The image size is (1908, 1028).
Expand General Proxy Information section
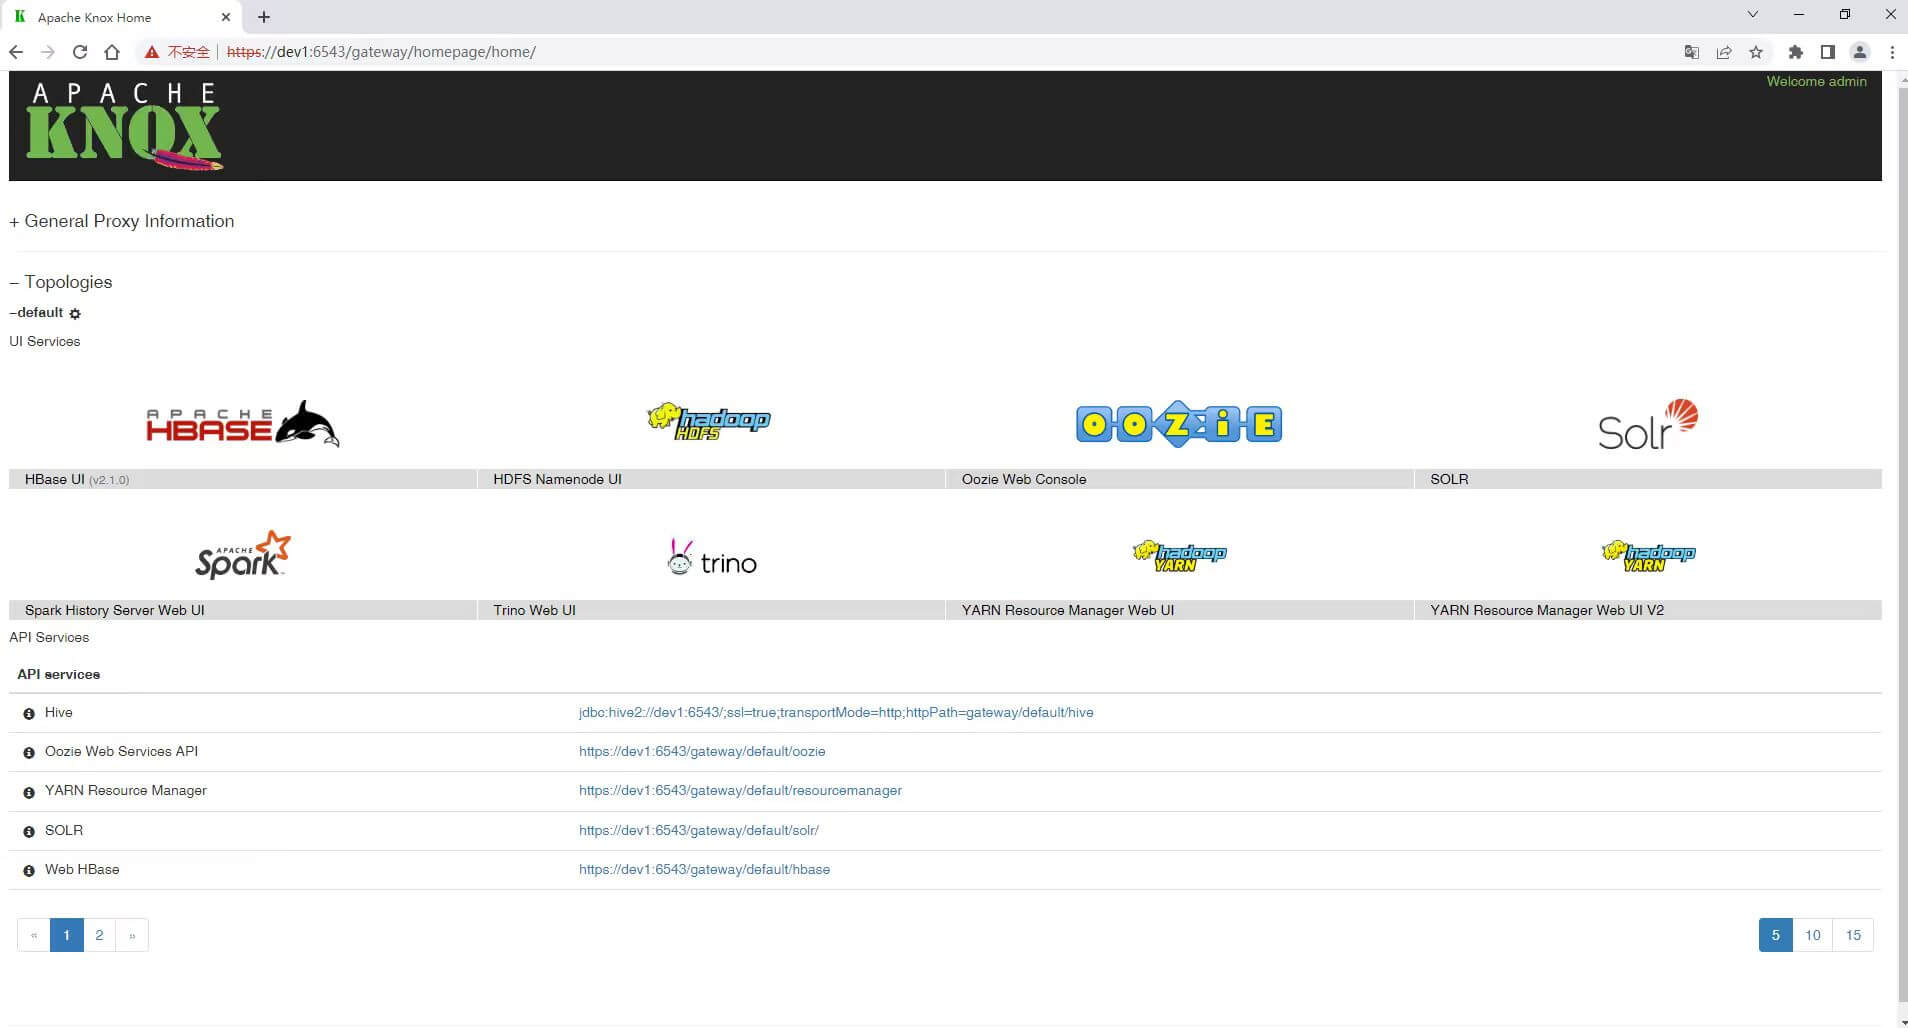(x=122, y=221)
